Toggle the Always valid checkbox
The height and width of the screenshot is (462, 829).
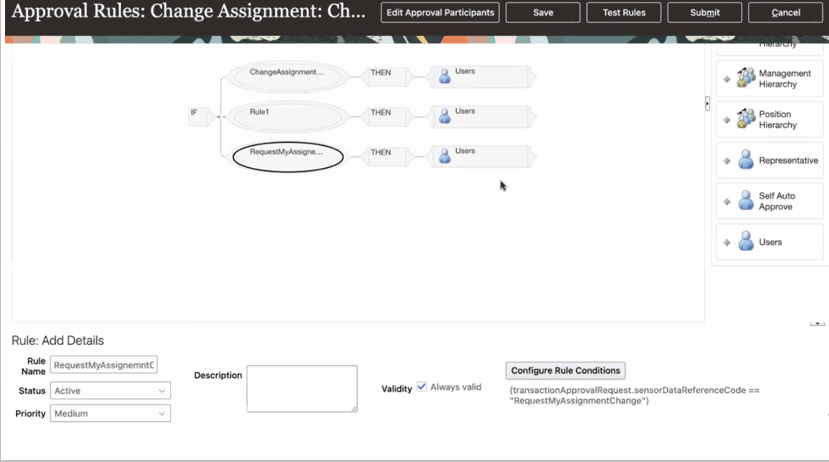pos(421,386)
